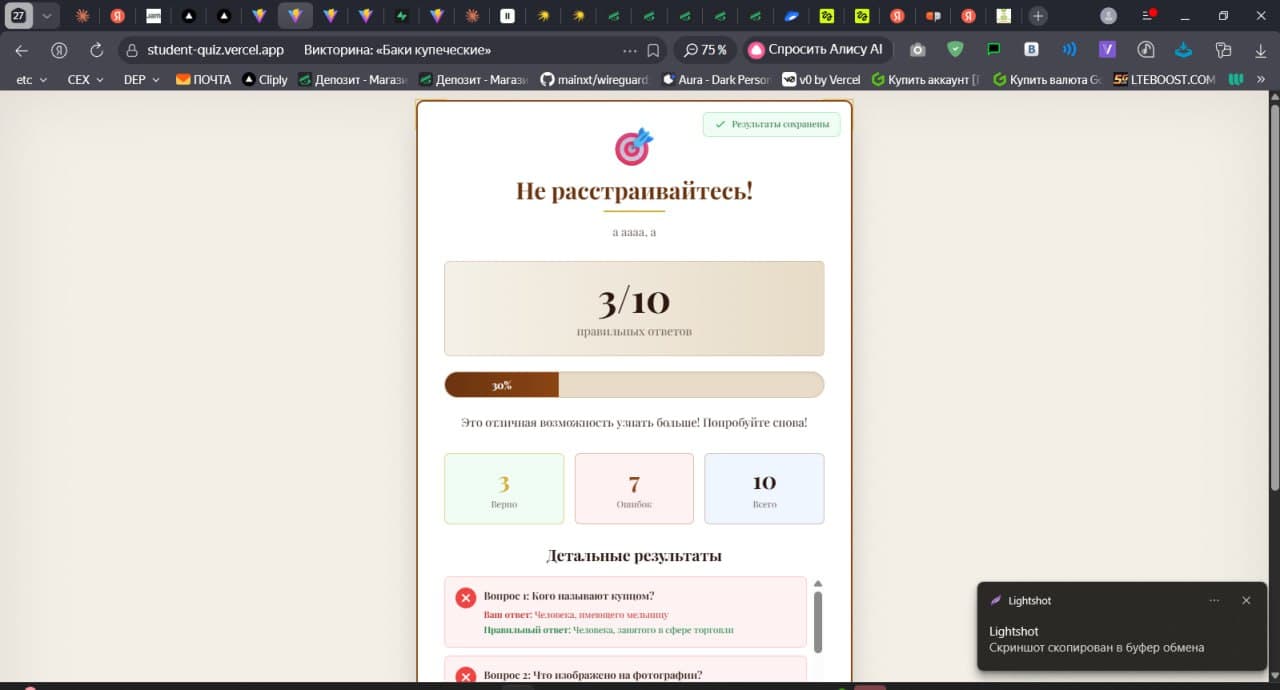Open the side panels icon

[x=1222, y=49]
